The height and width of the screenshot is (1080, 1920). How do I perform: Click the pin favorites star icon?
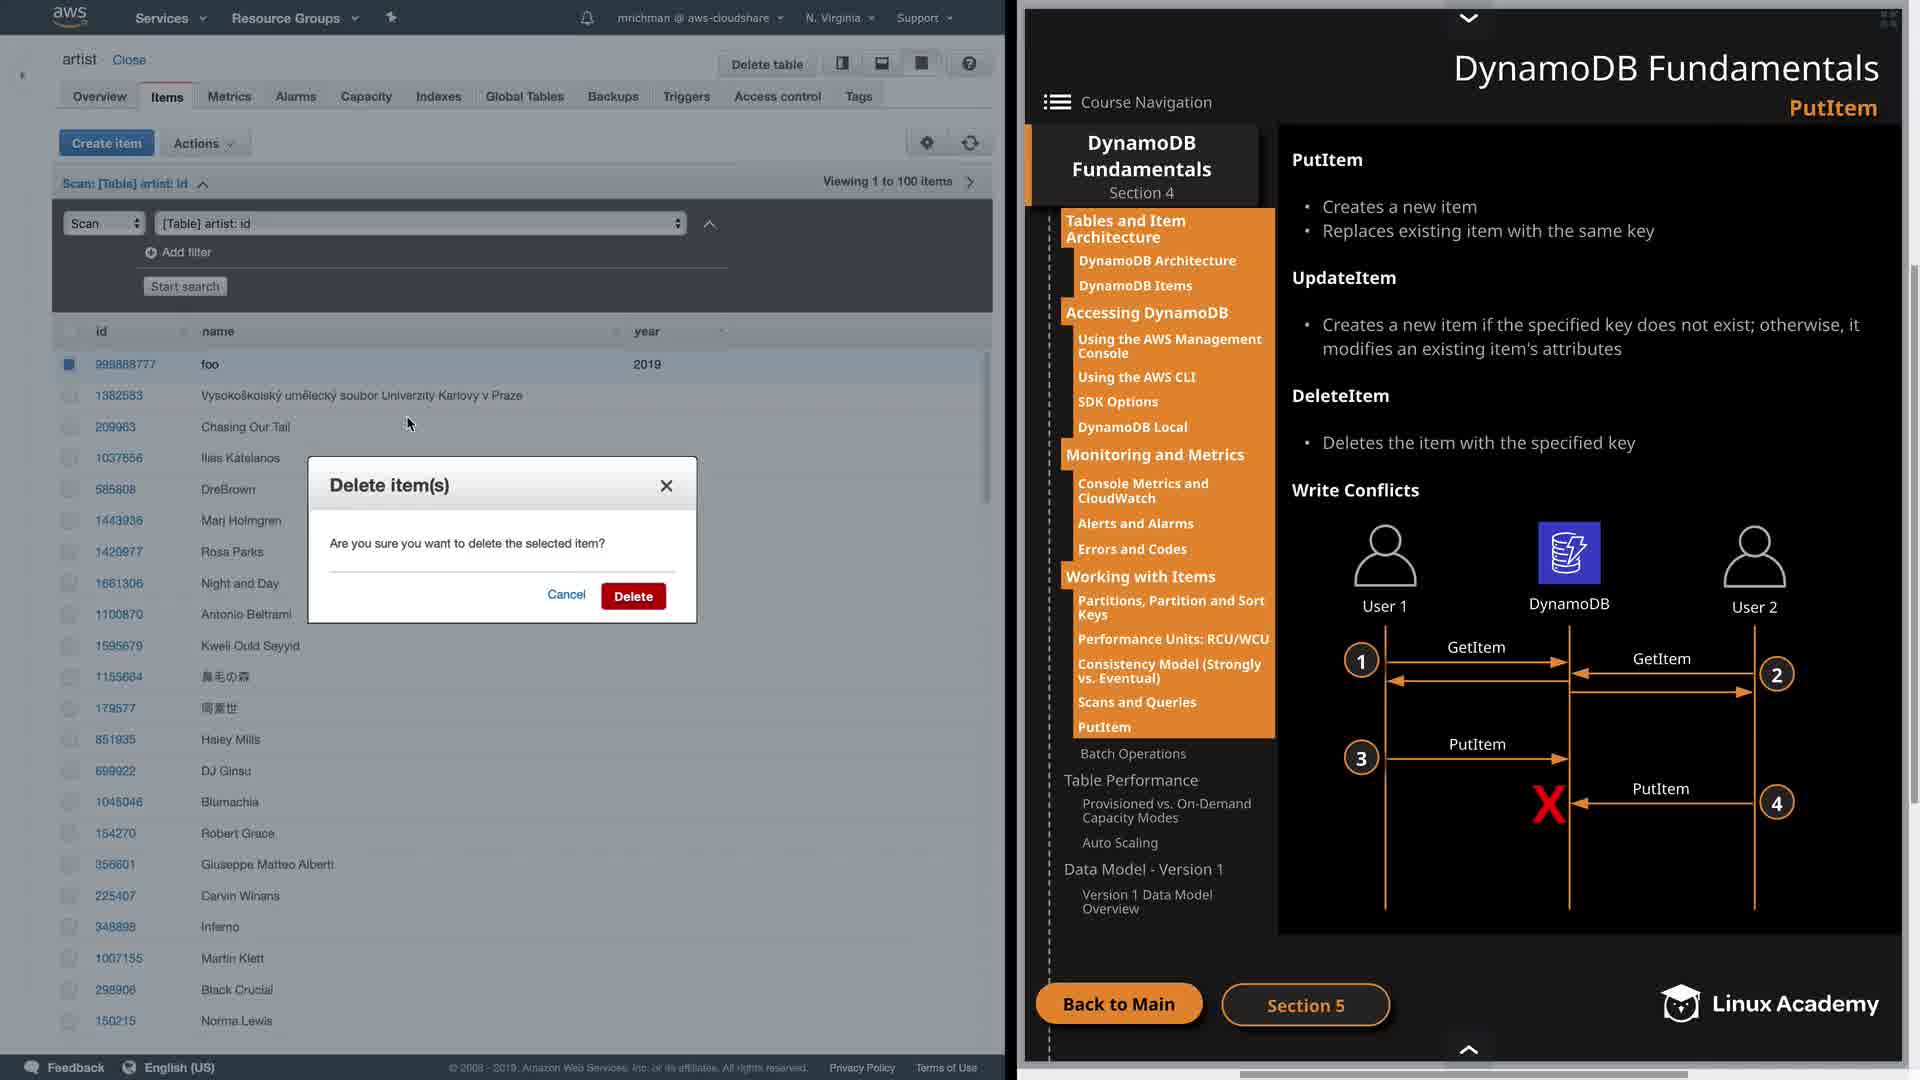click(391, 17)
